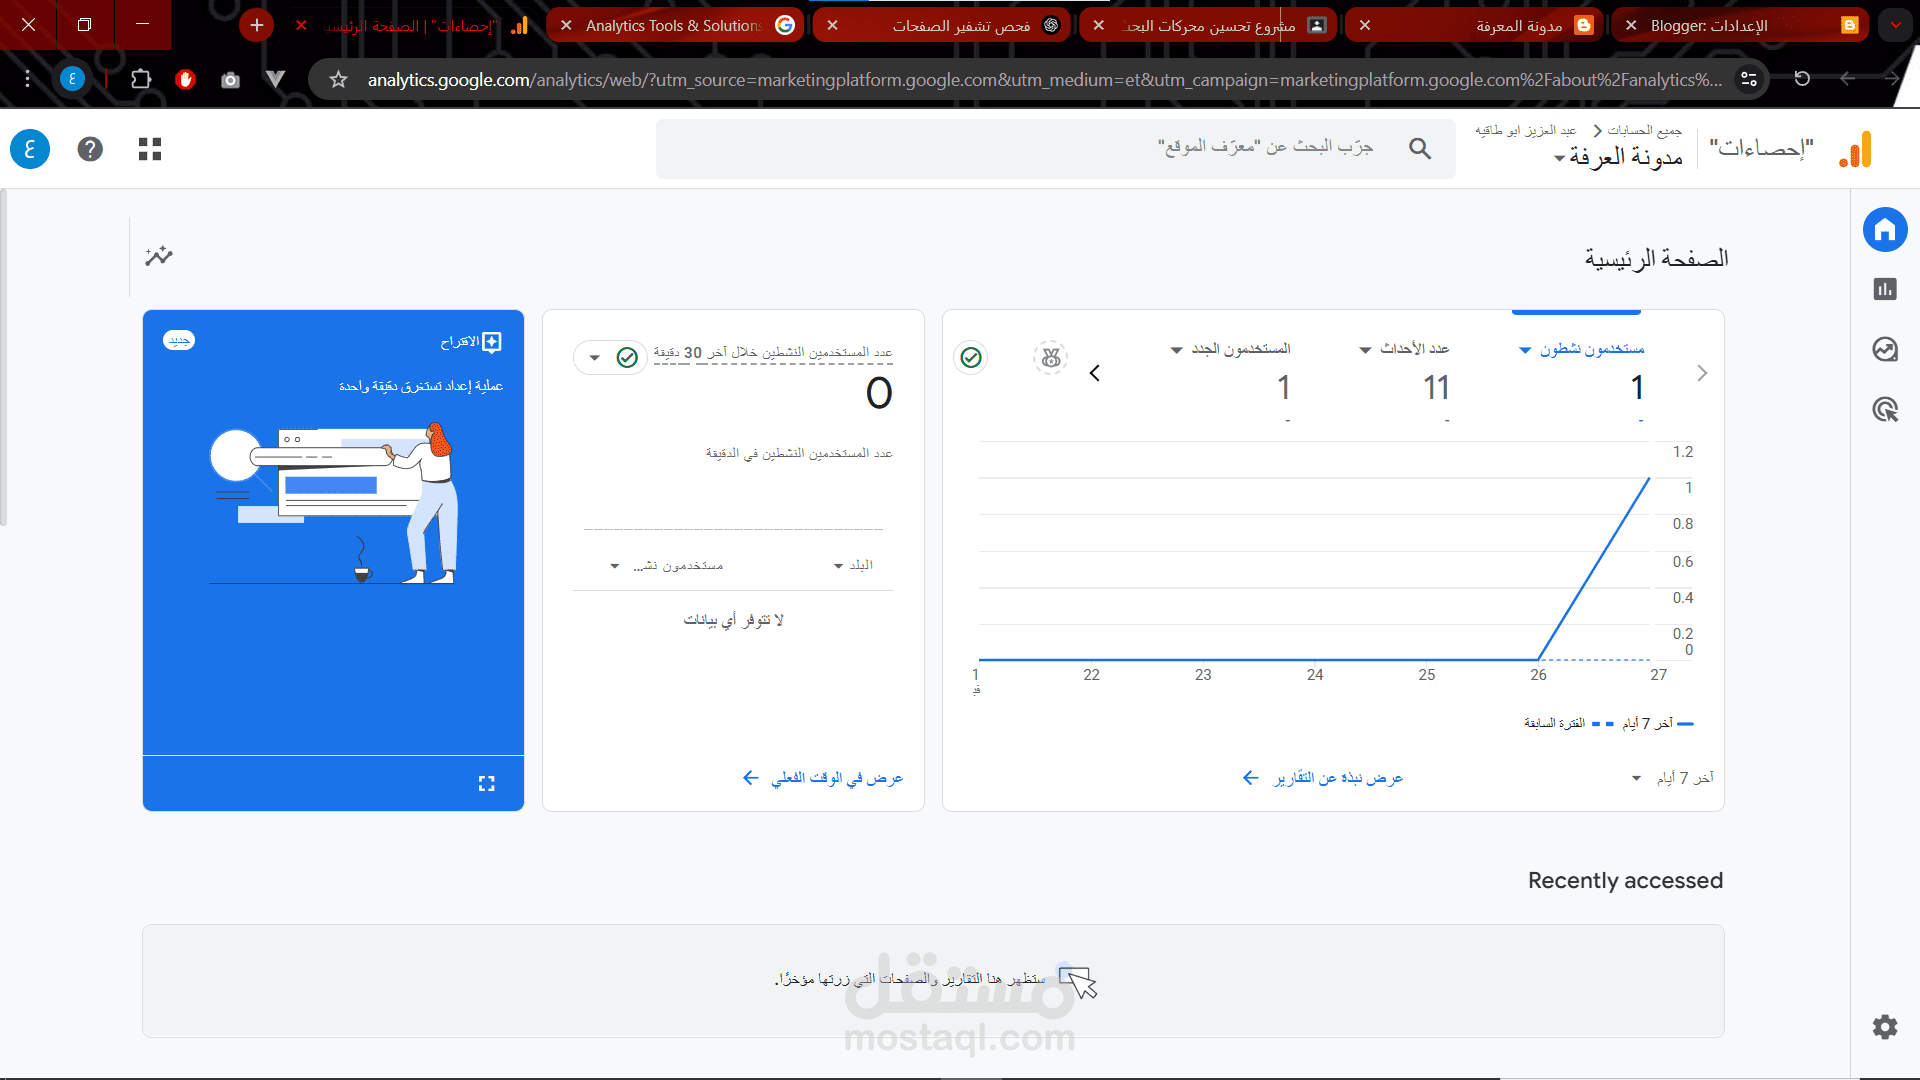Open the new tab plus button
The width and height of the screenshot is (1920, 1080).
point(257,25)
